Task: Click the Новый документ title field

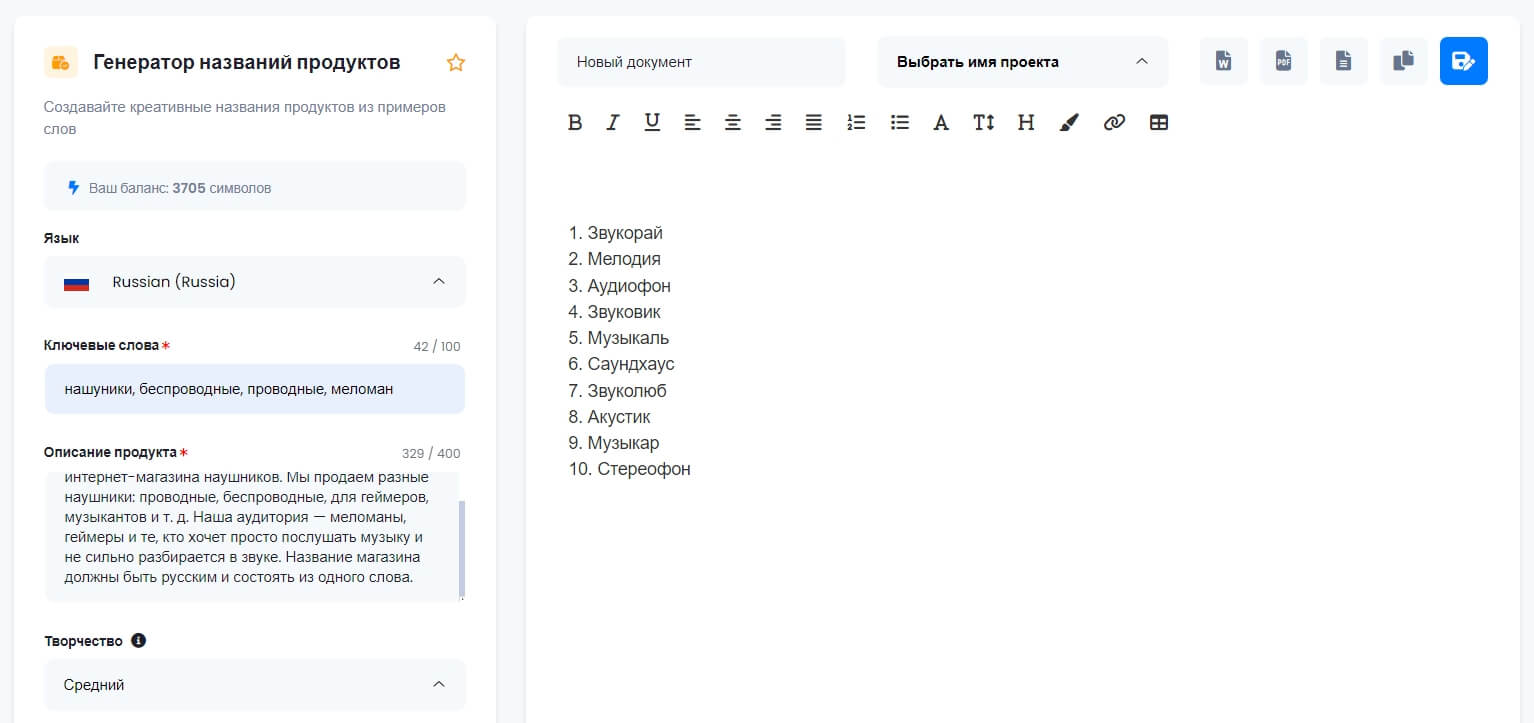Action: (701, 62)
